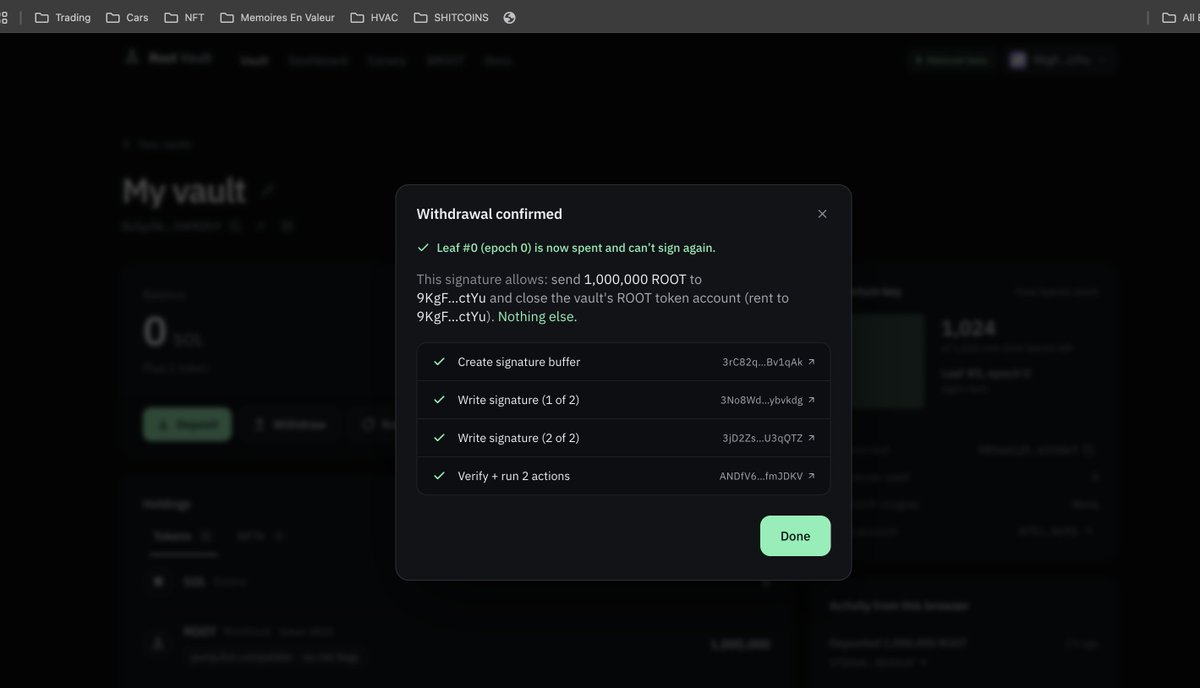Expand the NFT bookmarks folder
The width and height of the screenshot is (1200, 688).
pyautogui.click(x=184, y=17)
